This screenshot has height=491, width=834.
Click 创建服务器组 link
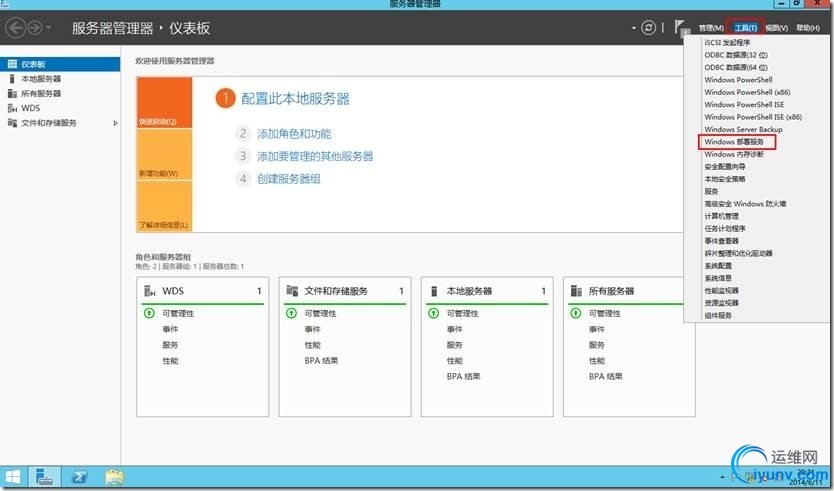[288, 179]
